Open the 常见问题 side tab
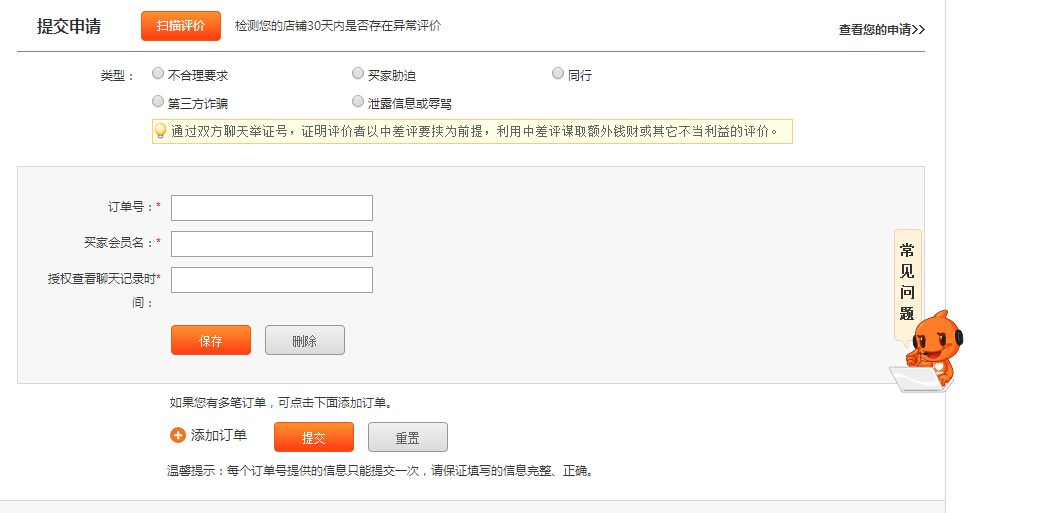1062x513 pixels. pos(907,284)
